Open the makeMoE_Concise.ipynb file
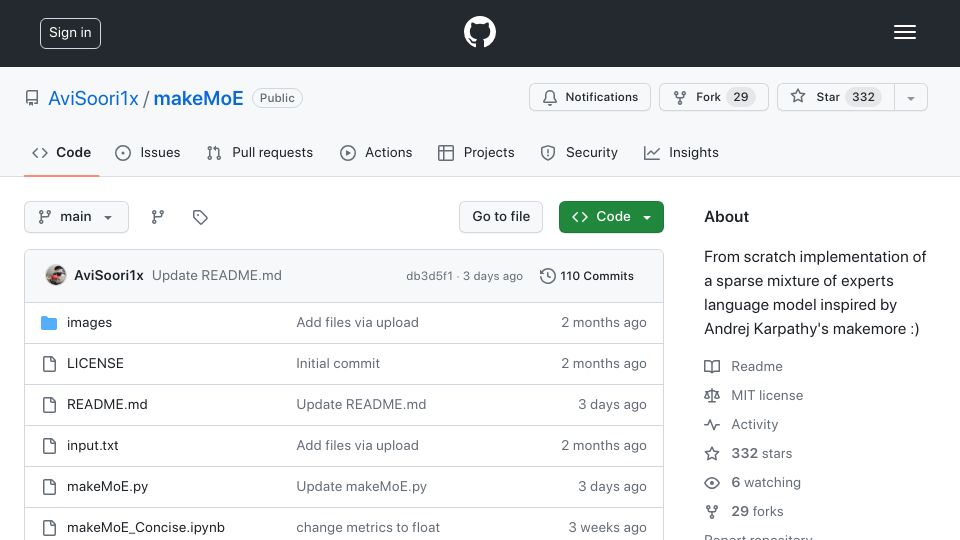This screenshot has height=540, width=960. tap(146, 528)
